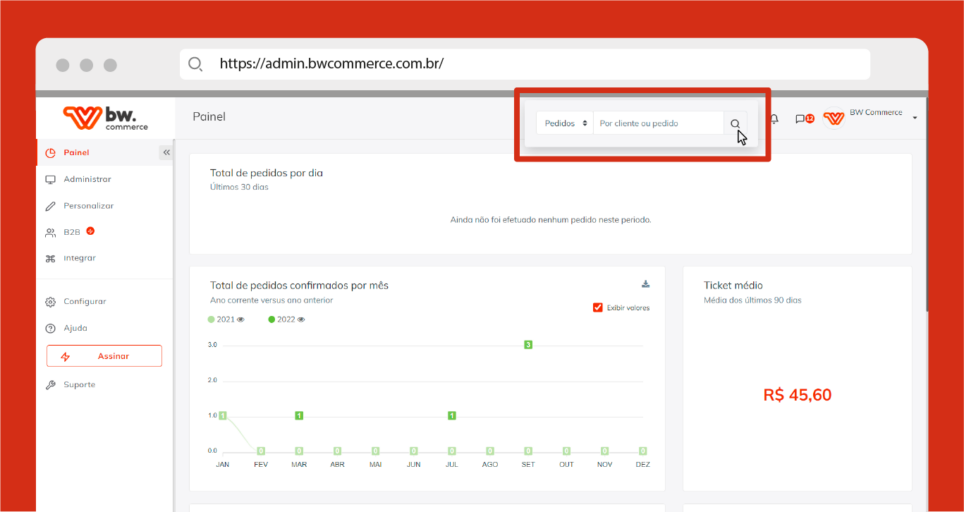Download the monthly orders chart

click(645, 284)
